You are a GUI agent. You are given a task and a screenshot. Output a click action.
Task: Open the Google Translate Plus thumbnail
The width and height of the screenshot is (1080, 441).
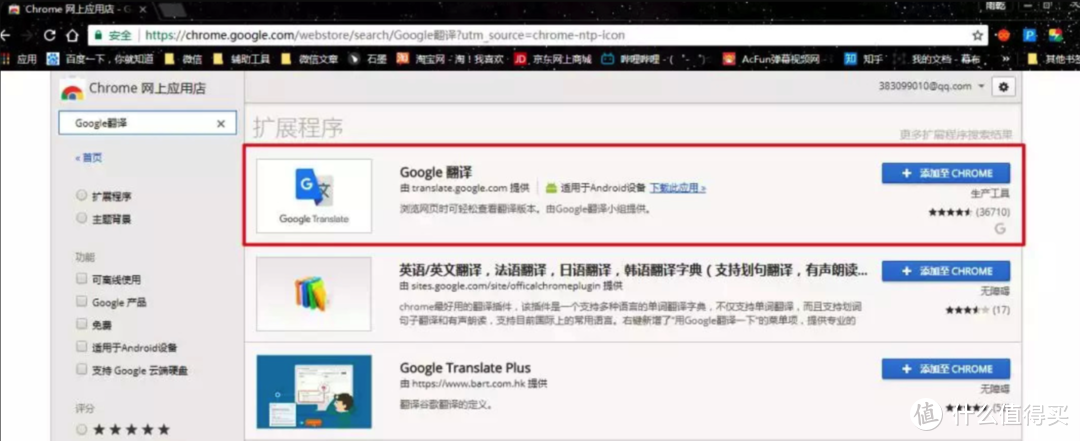point(314,391)
